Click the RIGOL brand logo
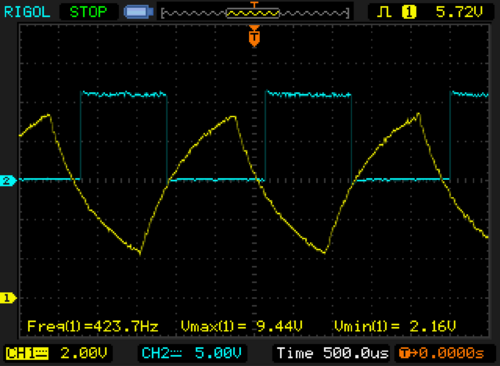 [27, 12]
